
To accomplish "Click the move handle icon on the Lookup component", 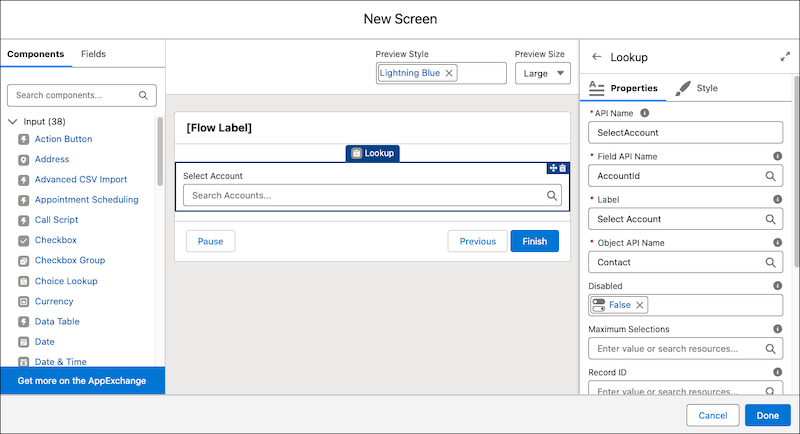I will click(x=552, y=168).
